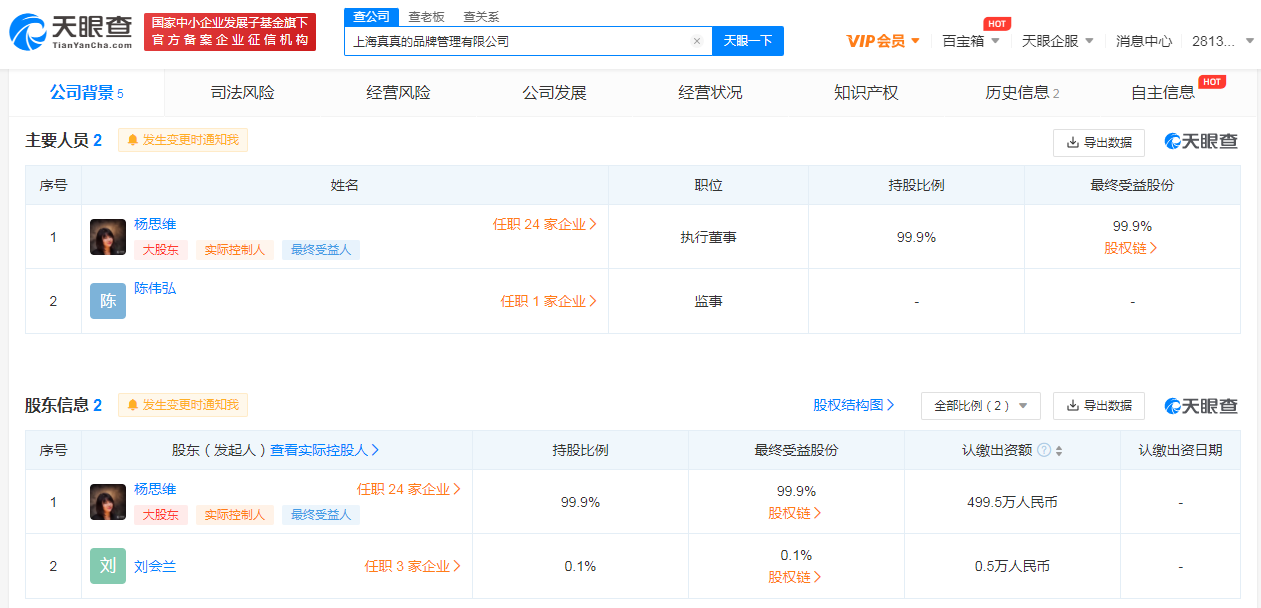Click the 刘 avatar badge
The image size is (1261, 608).
tap(108, 566)
